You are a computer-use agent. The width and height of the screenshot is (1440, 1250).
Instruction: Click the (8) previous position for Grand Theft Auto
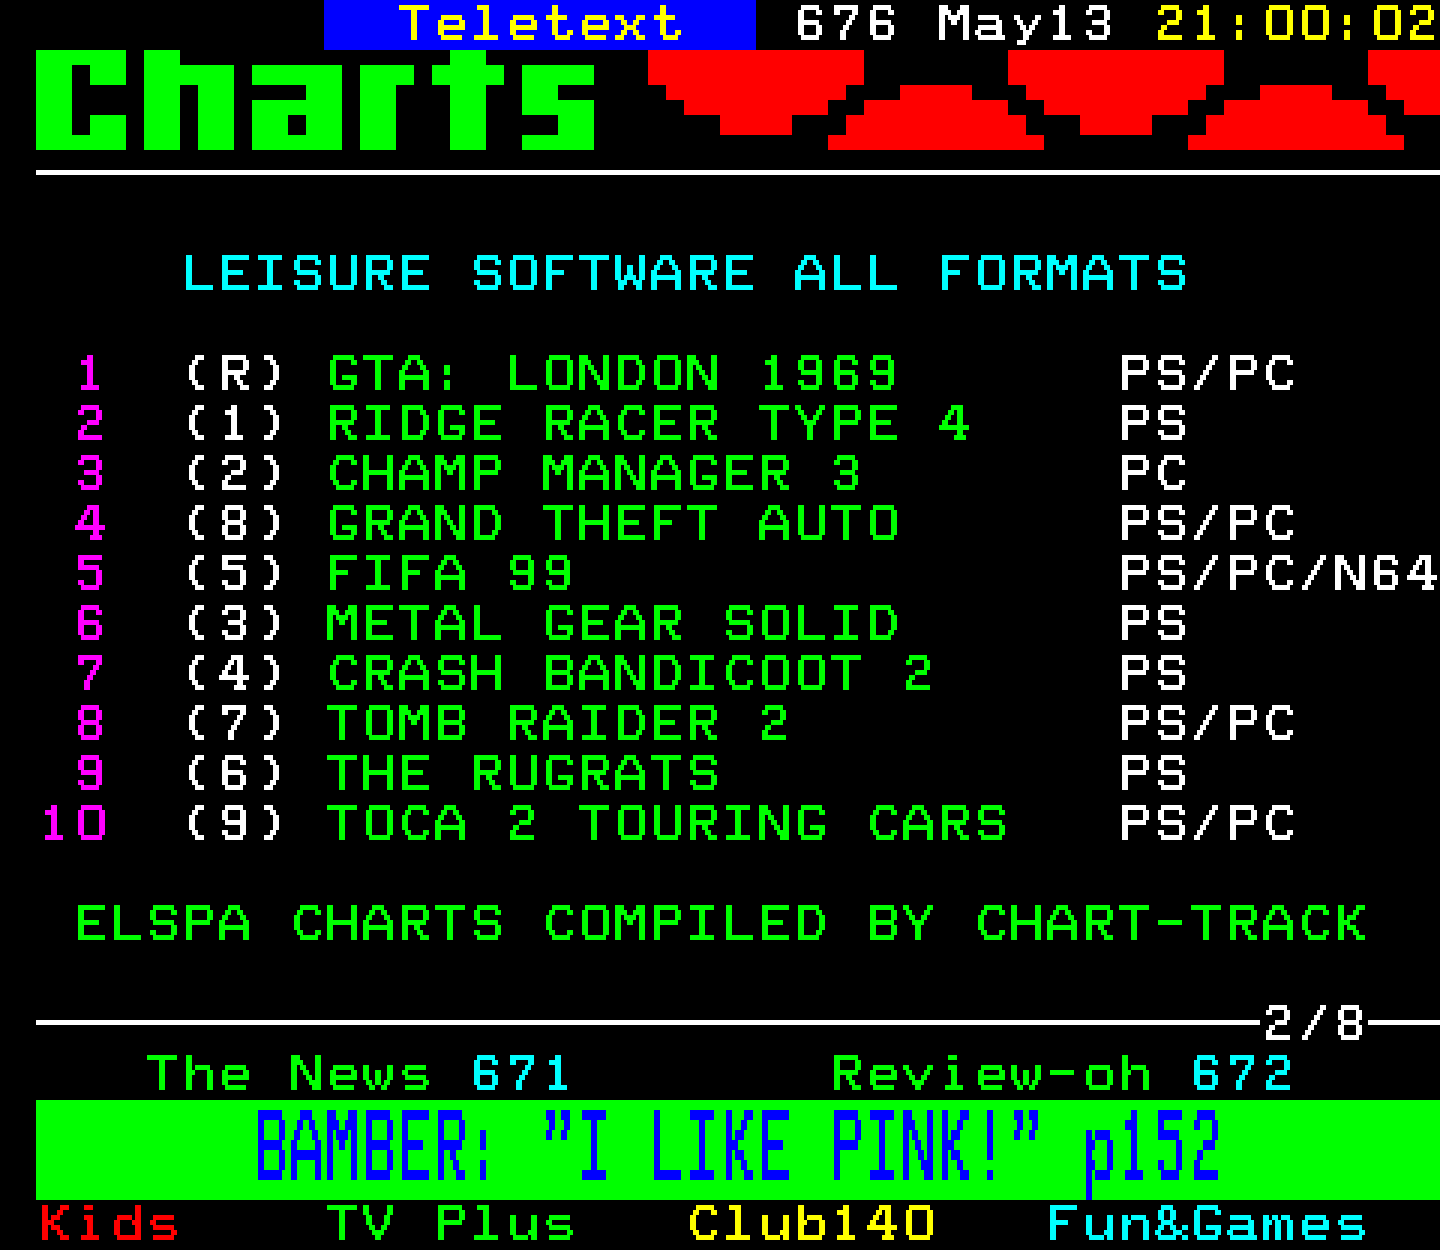click(x=235, y=523)
